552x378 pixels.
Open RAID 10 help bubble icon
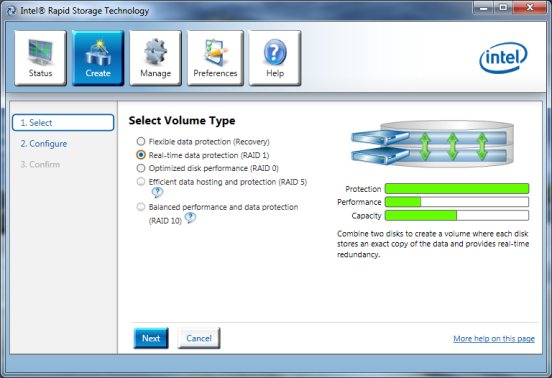[x=190, y=218]
